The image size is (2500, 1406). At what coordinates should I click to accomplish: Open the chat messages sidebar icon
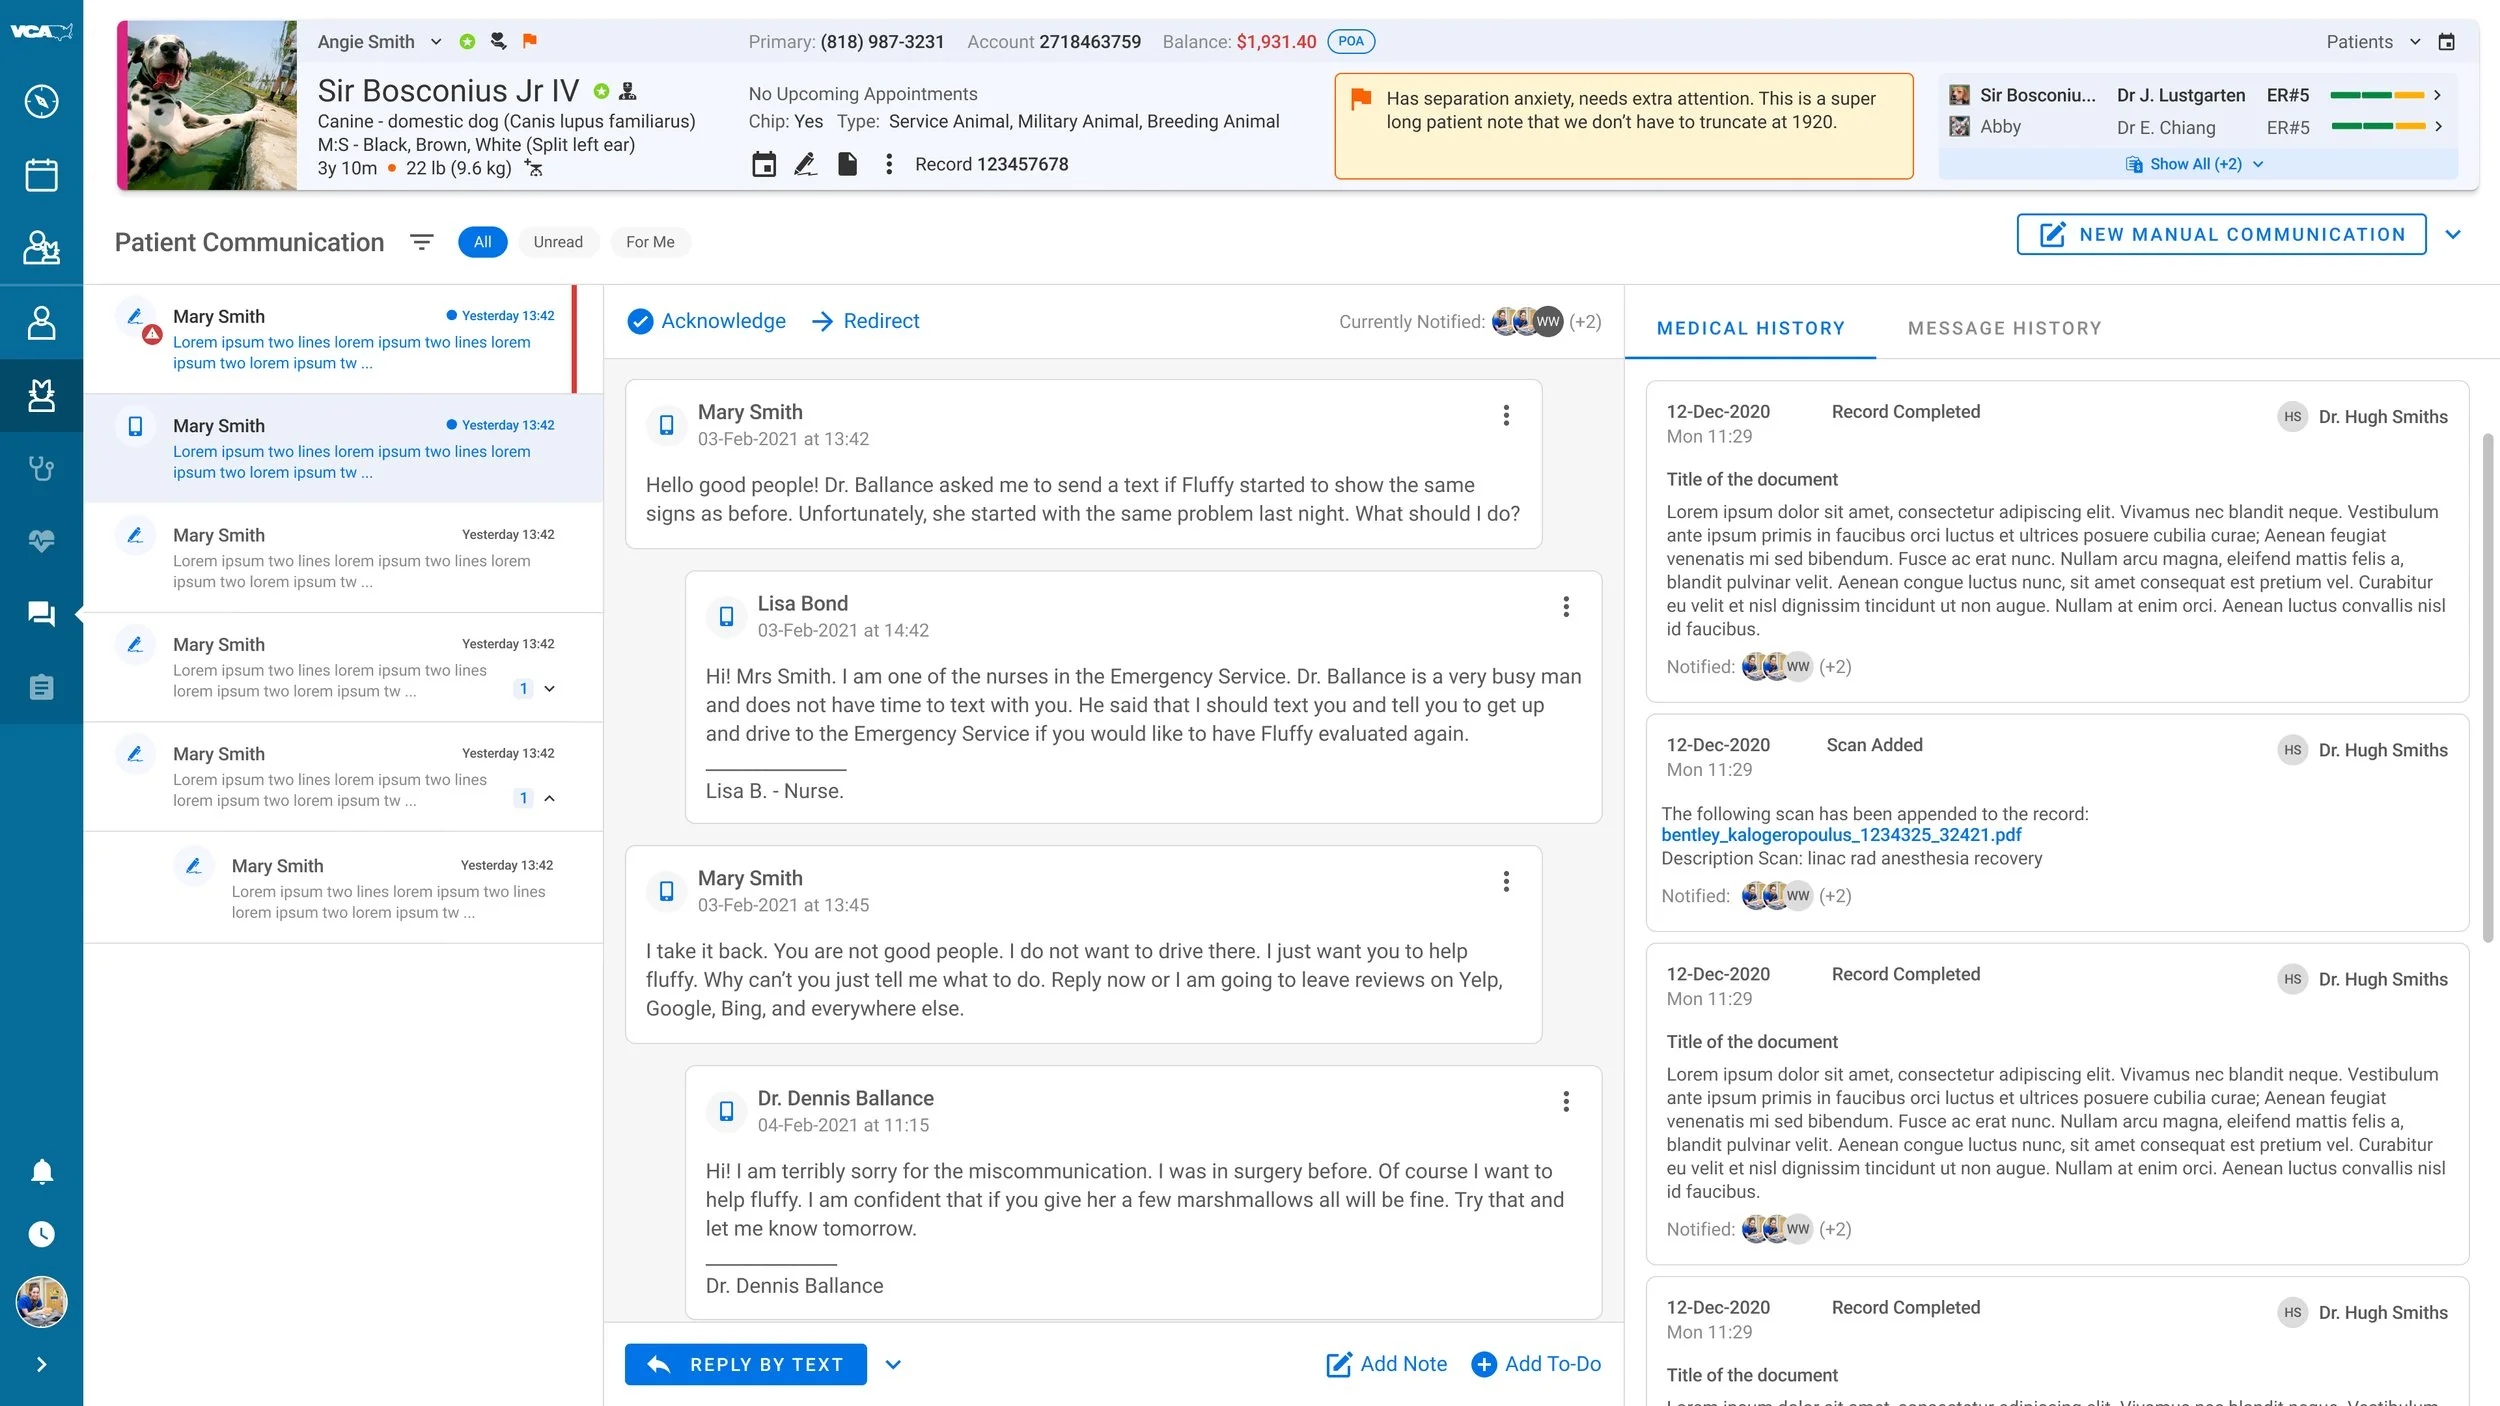[41, 614]
